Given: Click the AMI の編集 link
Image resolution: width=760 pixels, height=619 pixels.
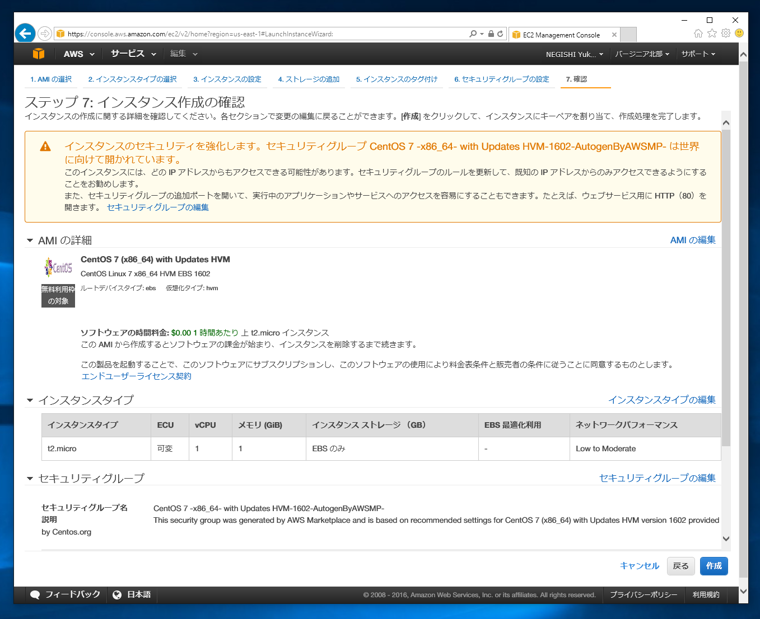Looking at the screenshot, I should coord(693,240).
